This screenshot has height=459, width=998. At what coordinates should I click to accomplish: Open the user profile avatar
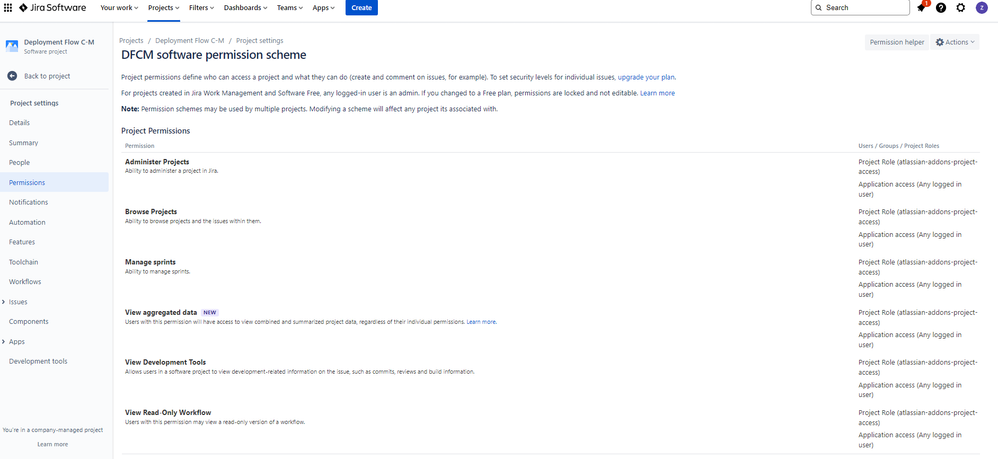pyautogui.click(x=981, y=8)
